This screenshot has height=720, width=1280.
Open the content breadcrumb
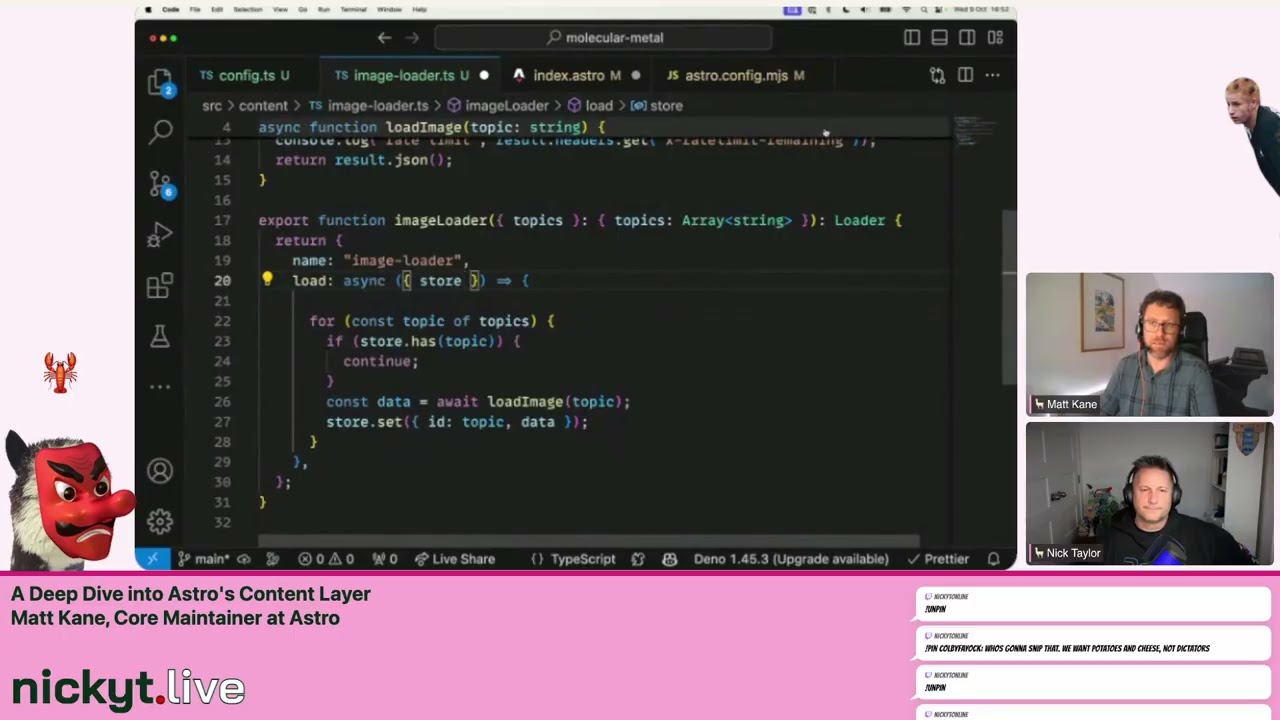263,105
